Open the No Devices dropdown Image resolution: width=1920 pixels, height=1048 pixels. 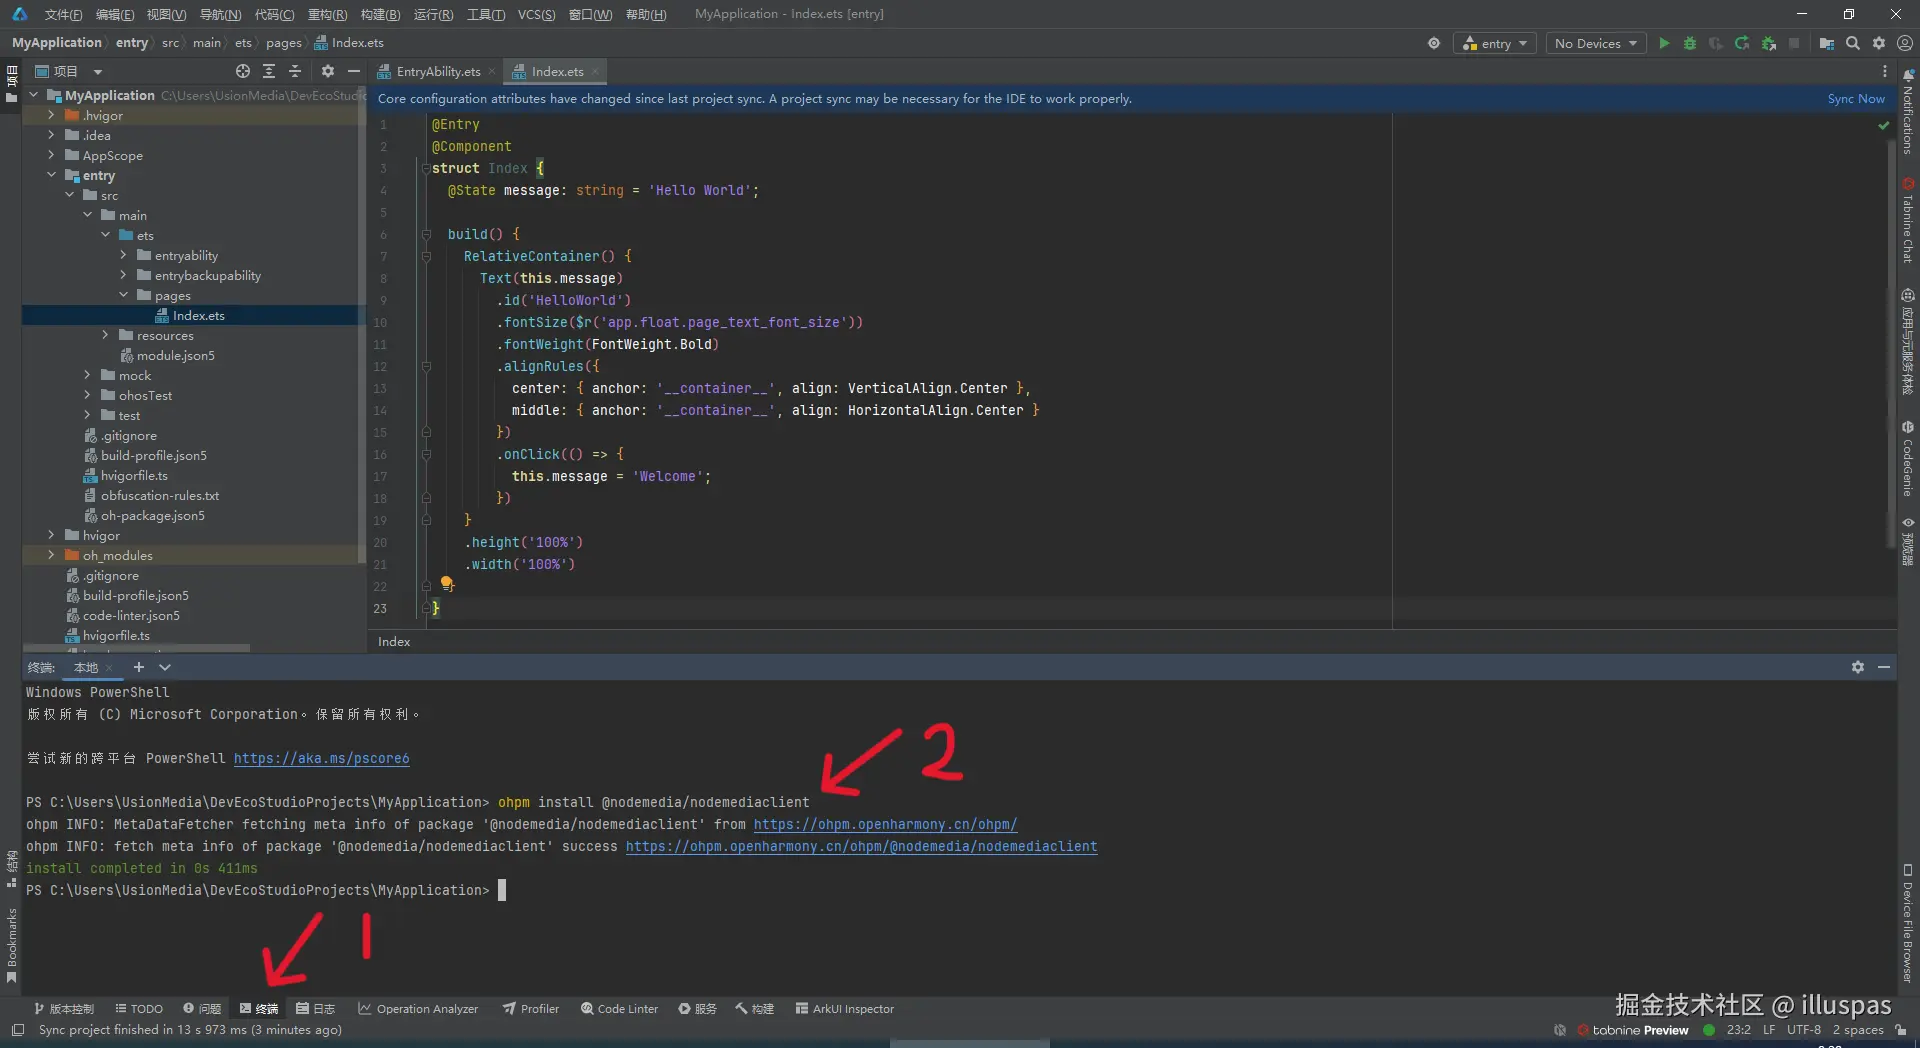[1596, 43]
